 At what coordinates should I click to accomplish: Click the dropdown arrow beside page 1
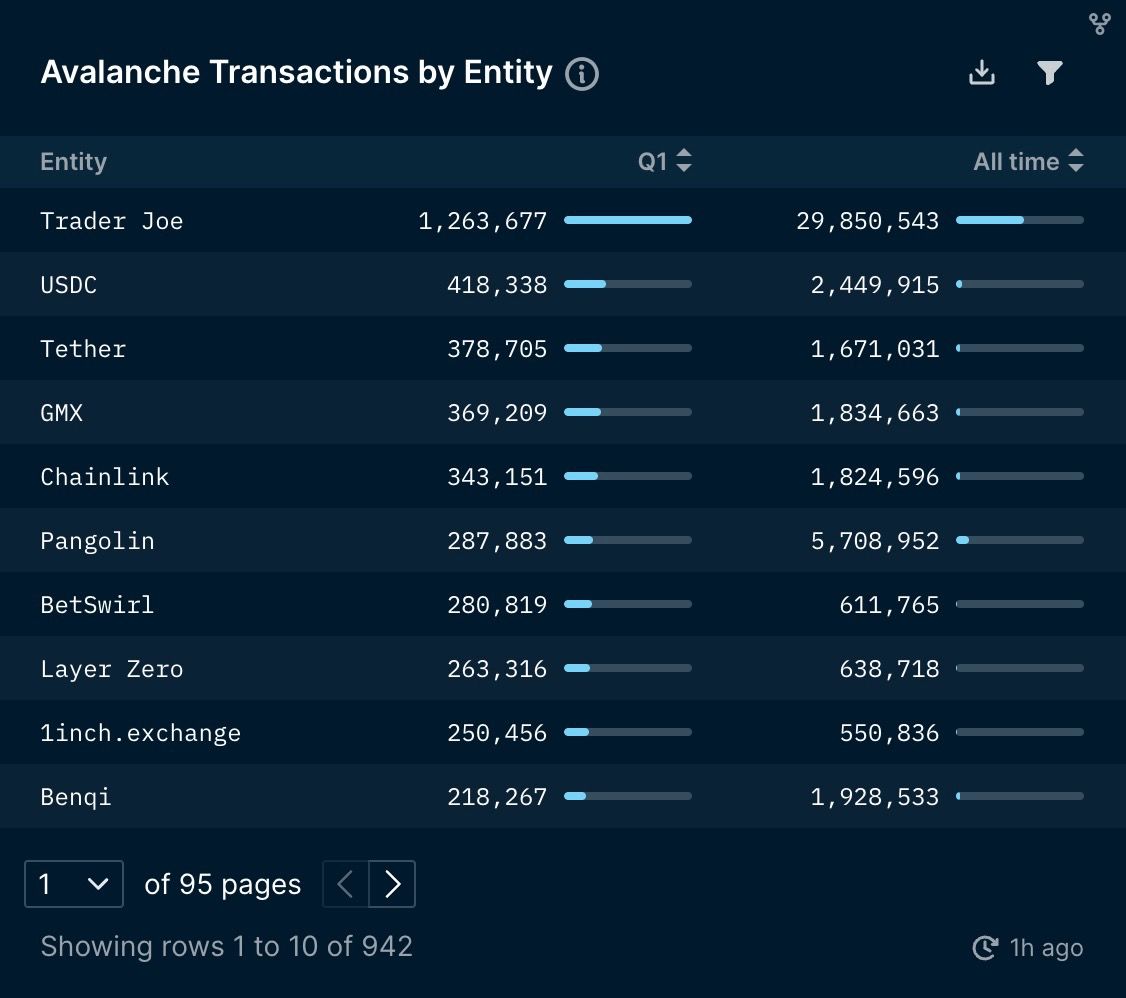coord(100,884)
